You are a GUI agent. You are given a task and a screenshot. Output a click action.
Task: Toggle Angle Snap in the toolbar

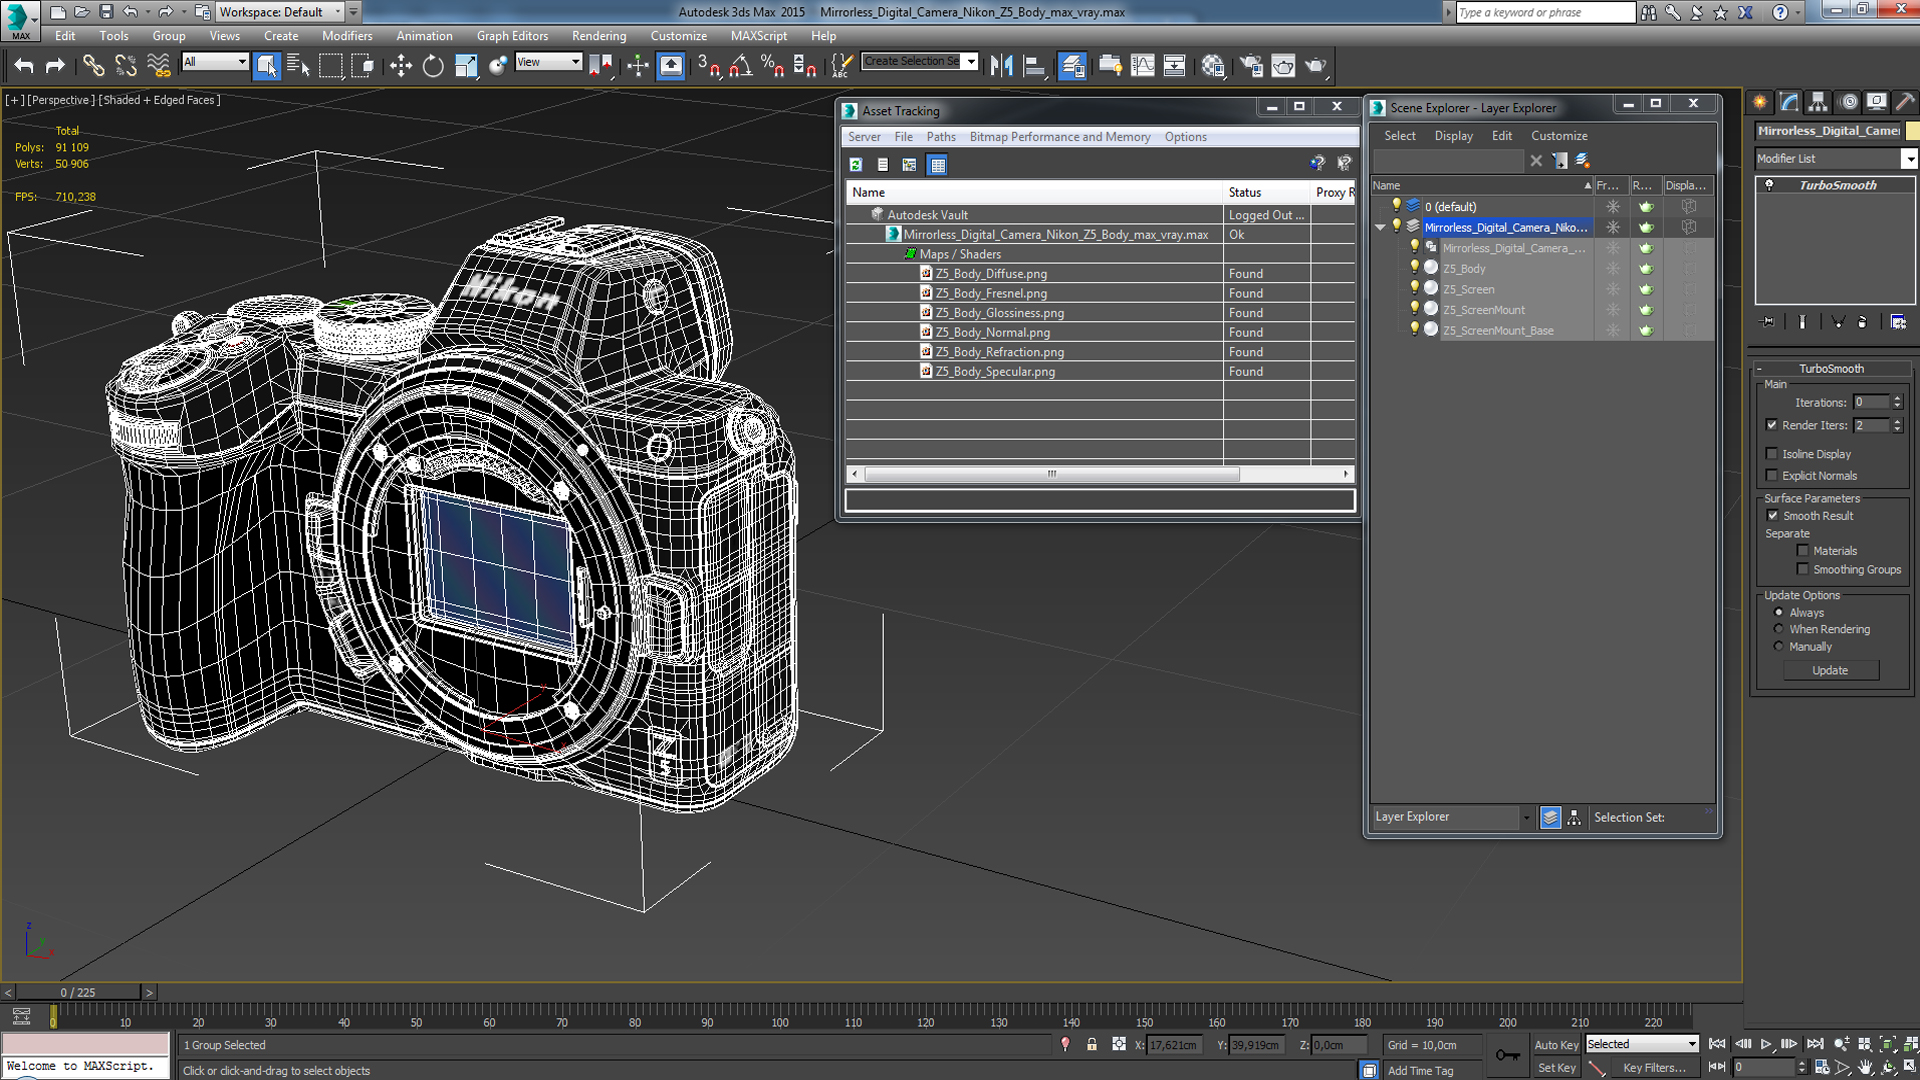pos(741,66)
